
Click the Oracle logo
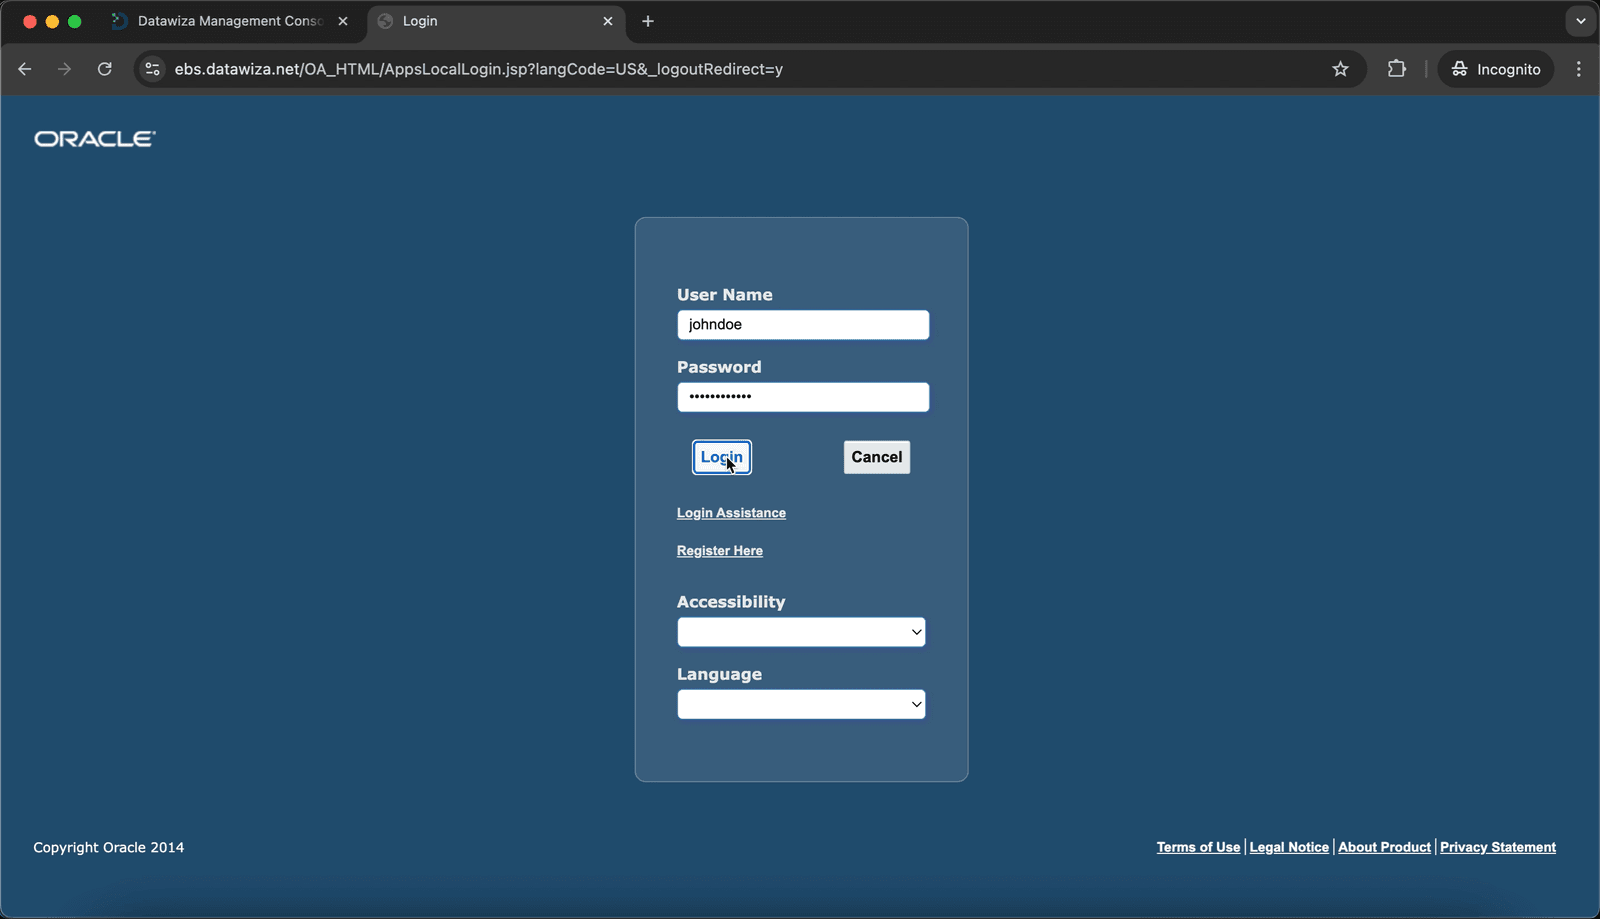[x=95, y=139]
